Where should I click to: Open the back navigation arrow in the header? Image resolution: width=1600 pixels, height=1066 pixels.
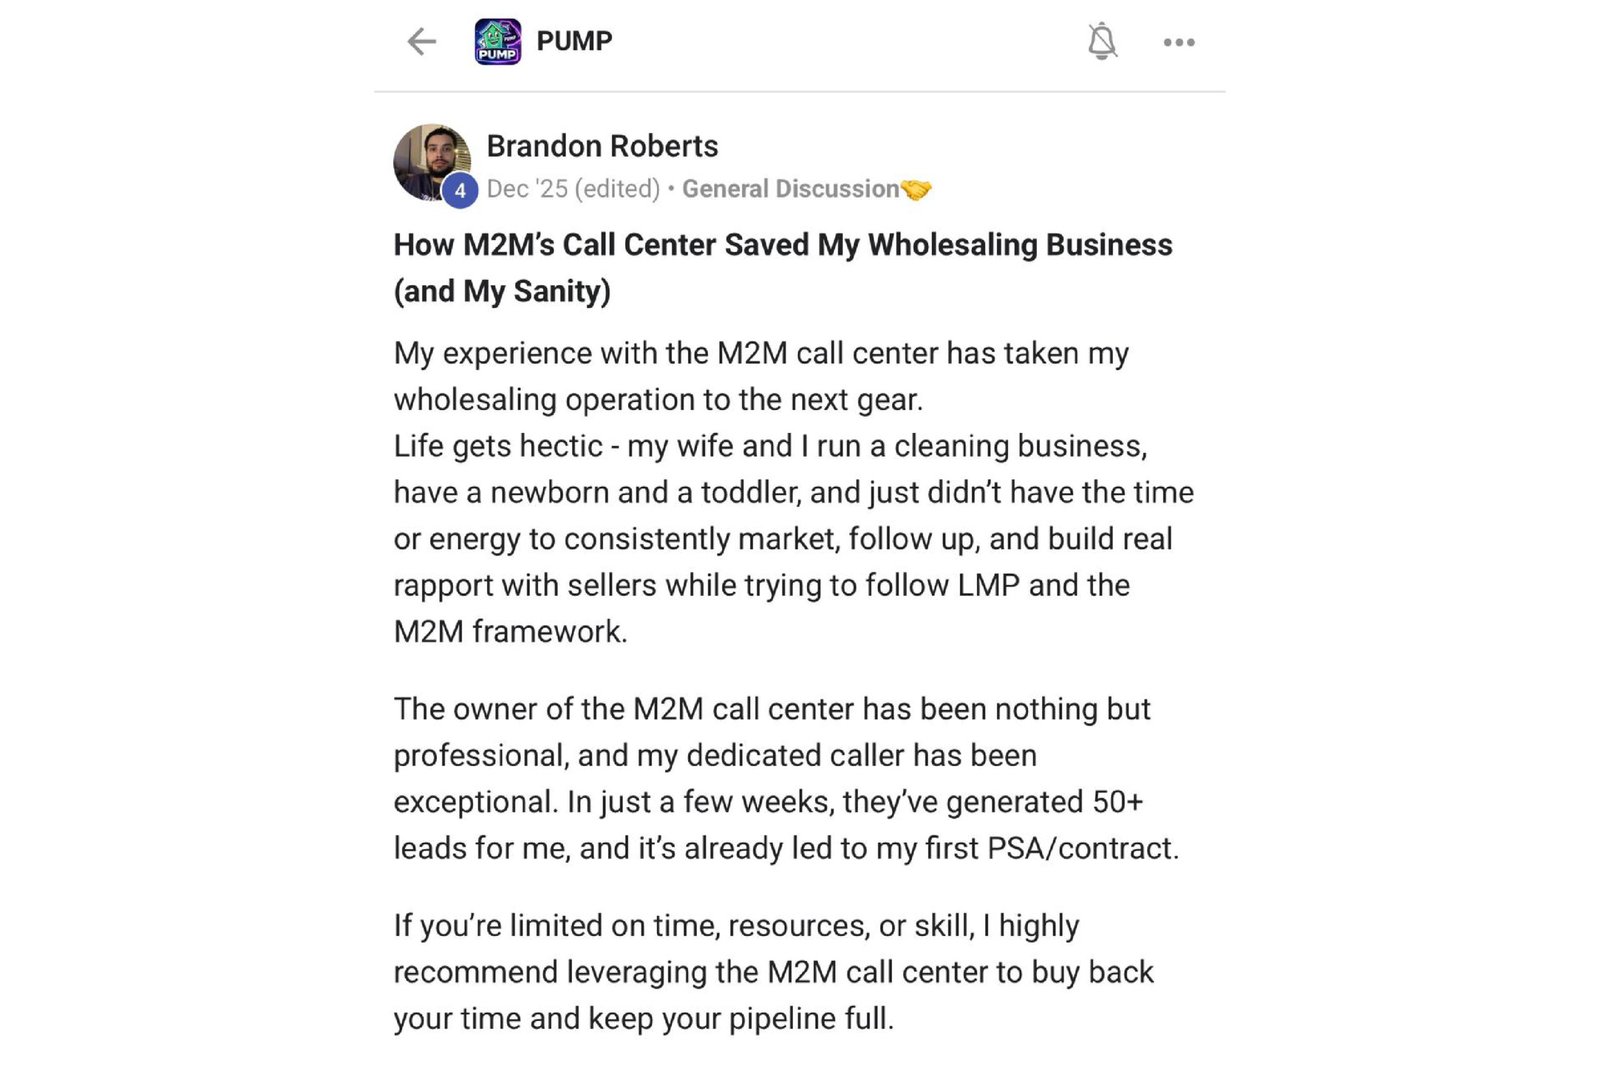coord(421,41)
